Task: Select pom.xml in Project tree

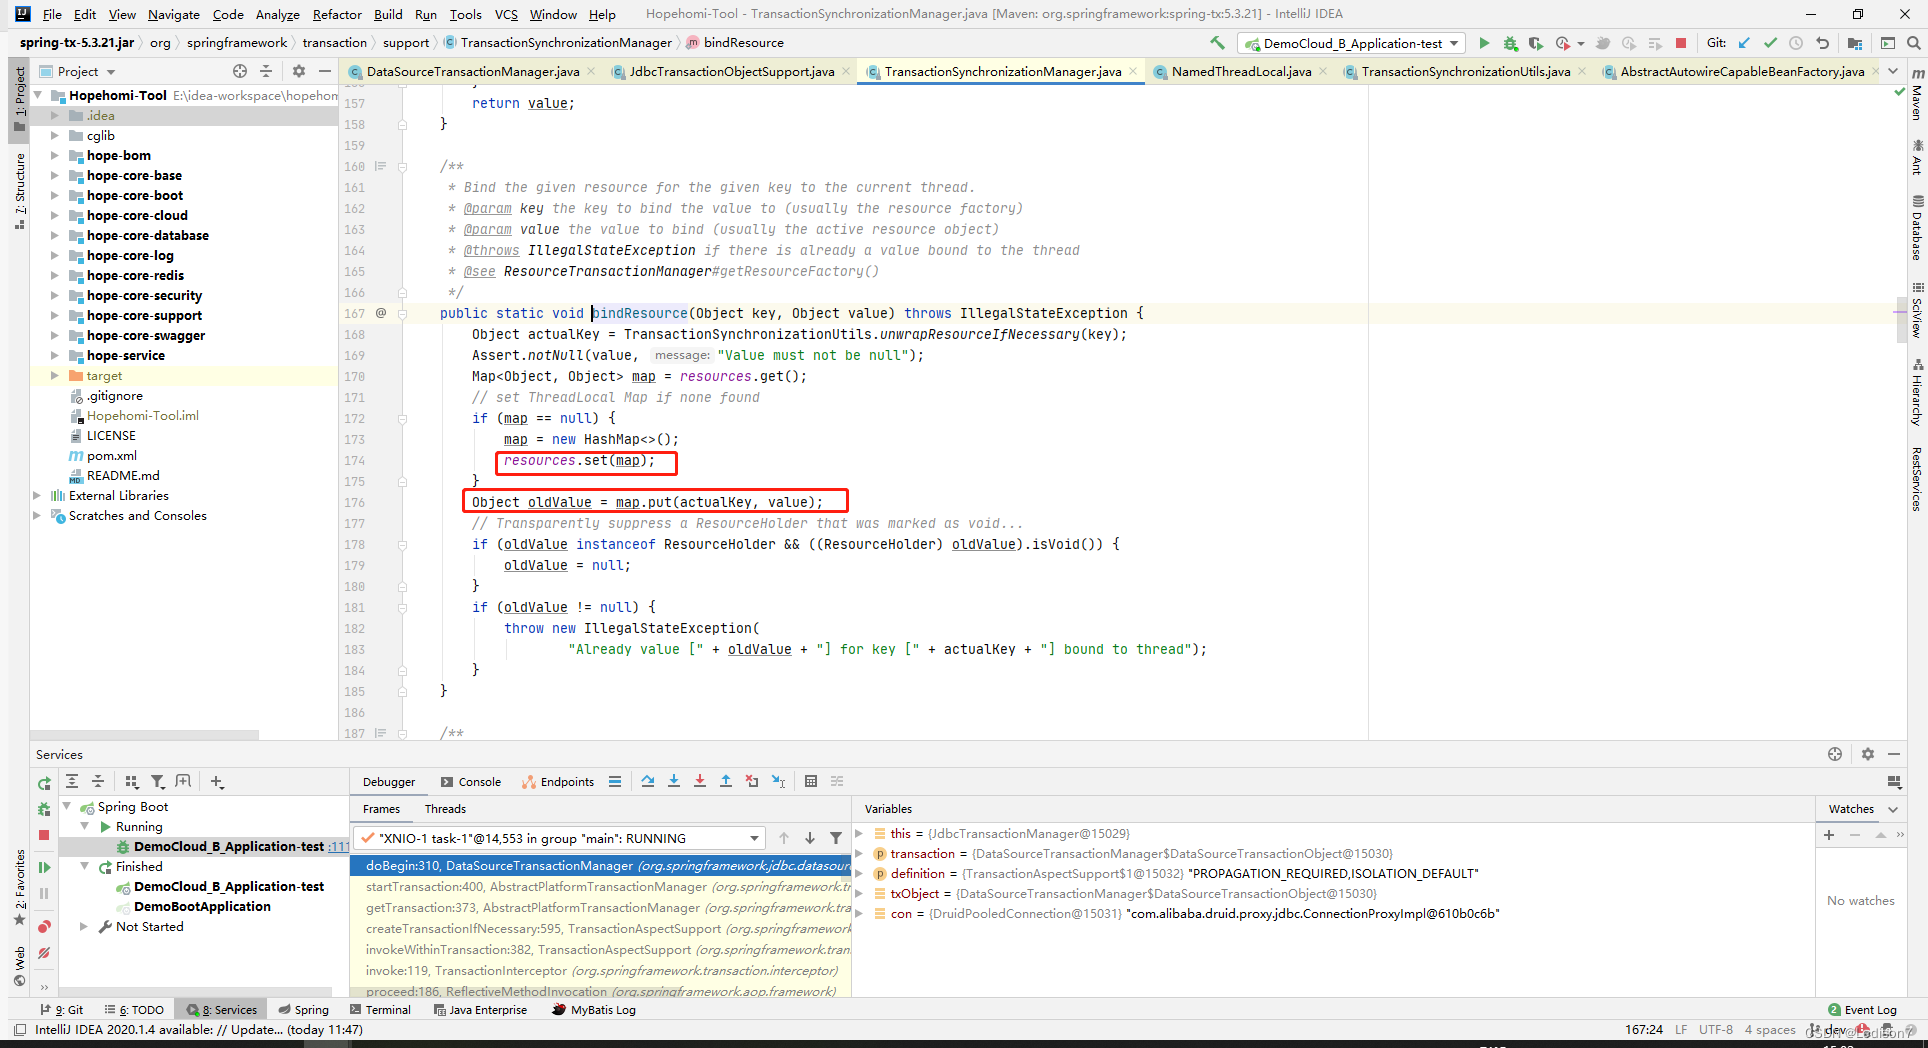Action: [x=111, y=456]
